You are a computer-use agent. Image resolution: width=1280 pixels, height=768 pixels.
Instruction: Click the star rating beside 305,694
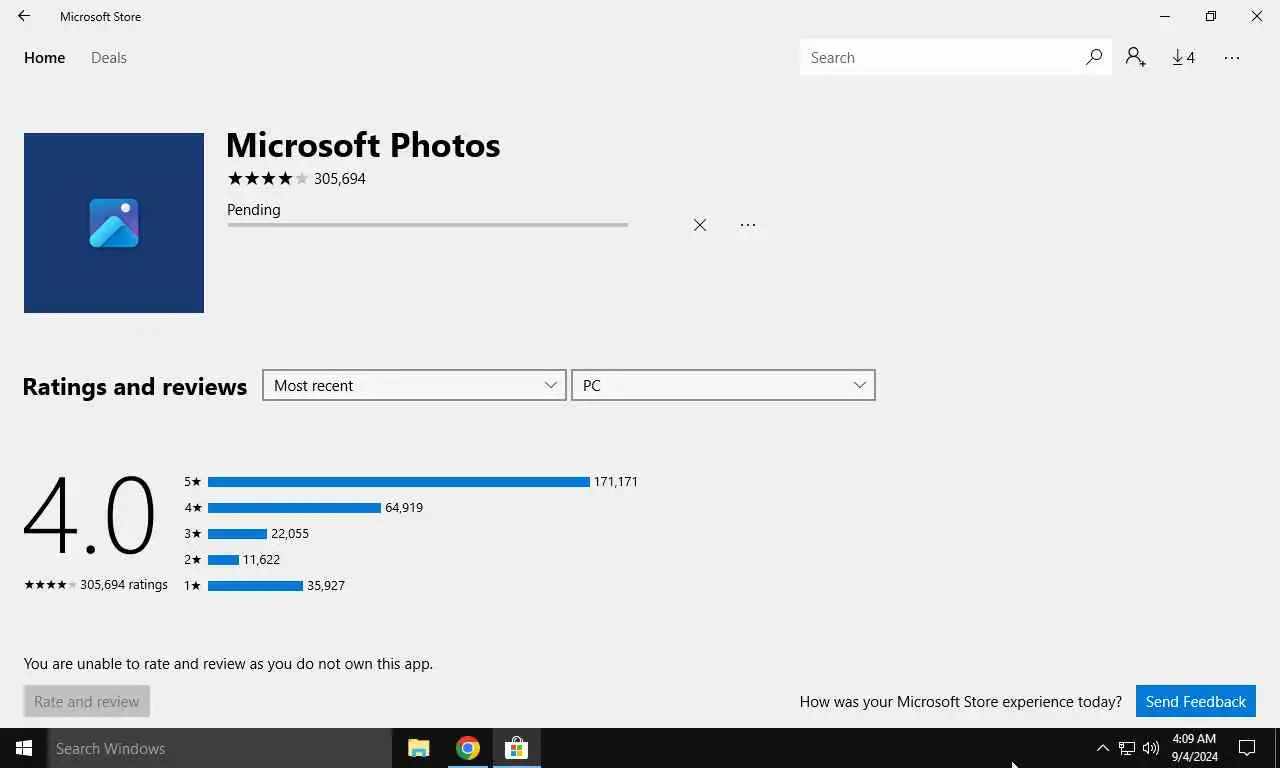point(268,179)
